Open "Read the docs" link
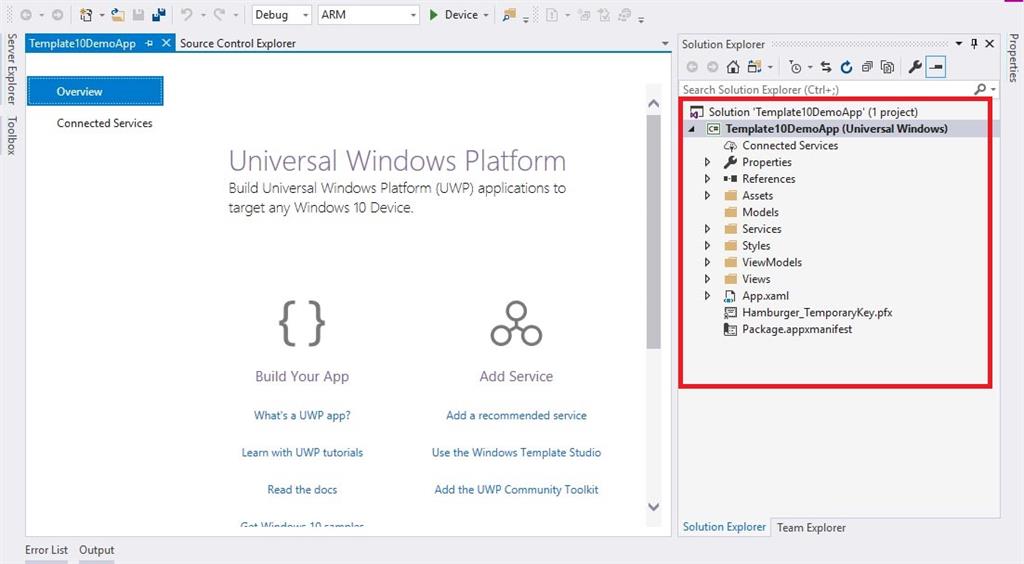The height and width of the screenshot is (564, 1024). pyautogui.click(x=302, y=490)
